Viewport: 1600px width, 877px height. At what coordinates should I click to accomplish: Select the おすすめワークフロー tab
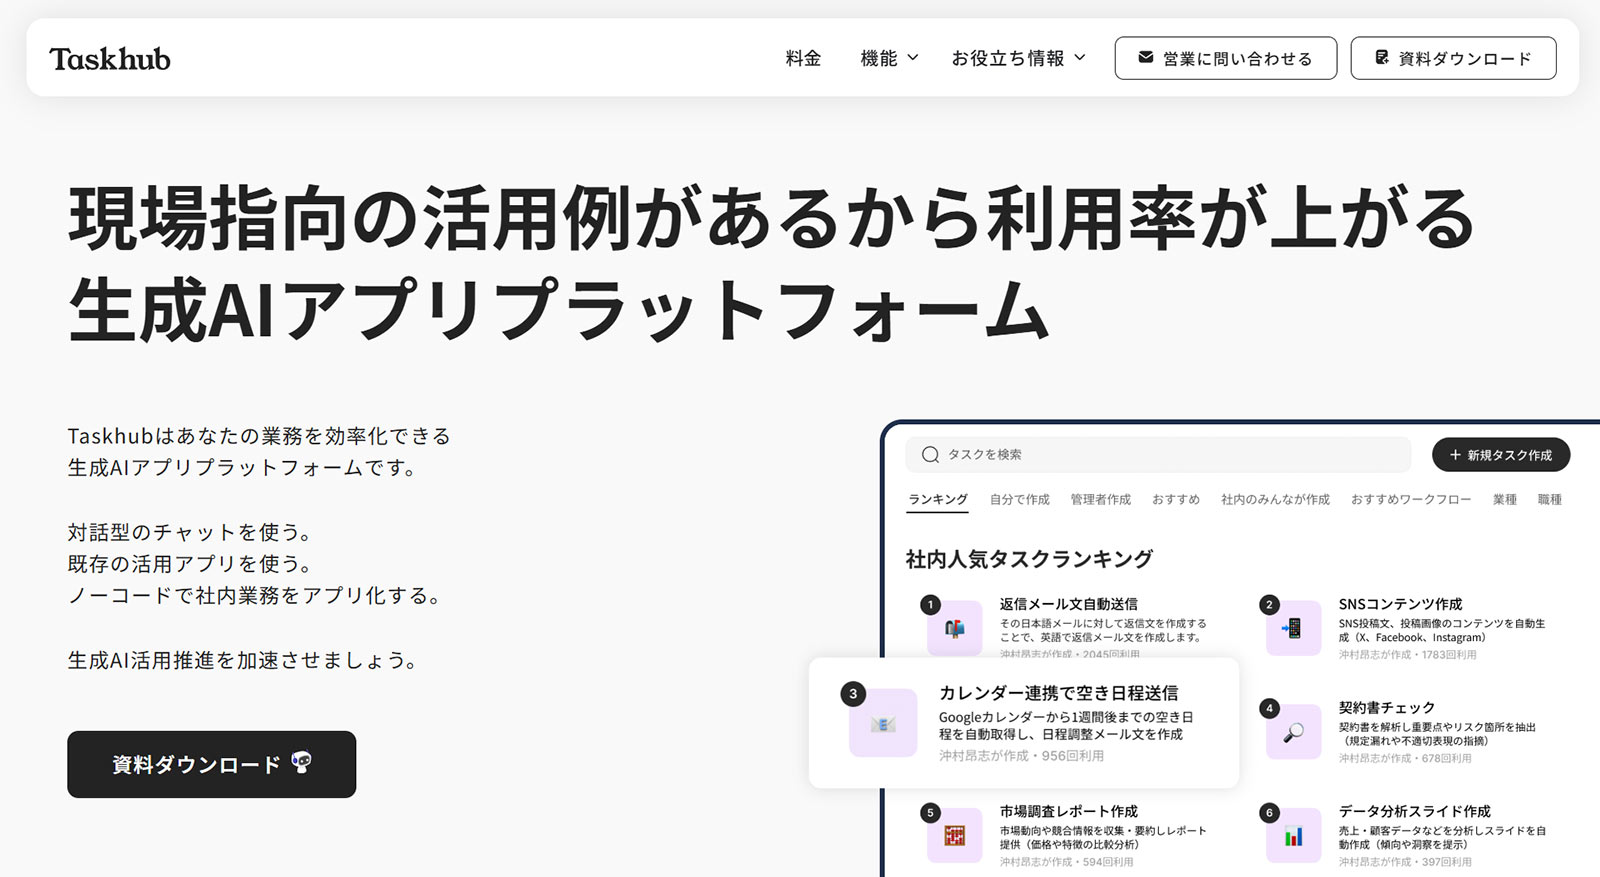pyautogui.click(x=1411, y=499)
